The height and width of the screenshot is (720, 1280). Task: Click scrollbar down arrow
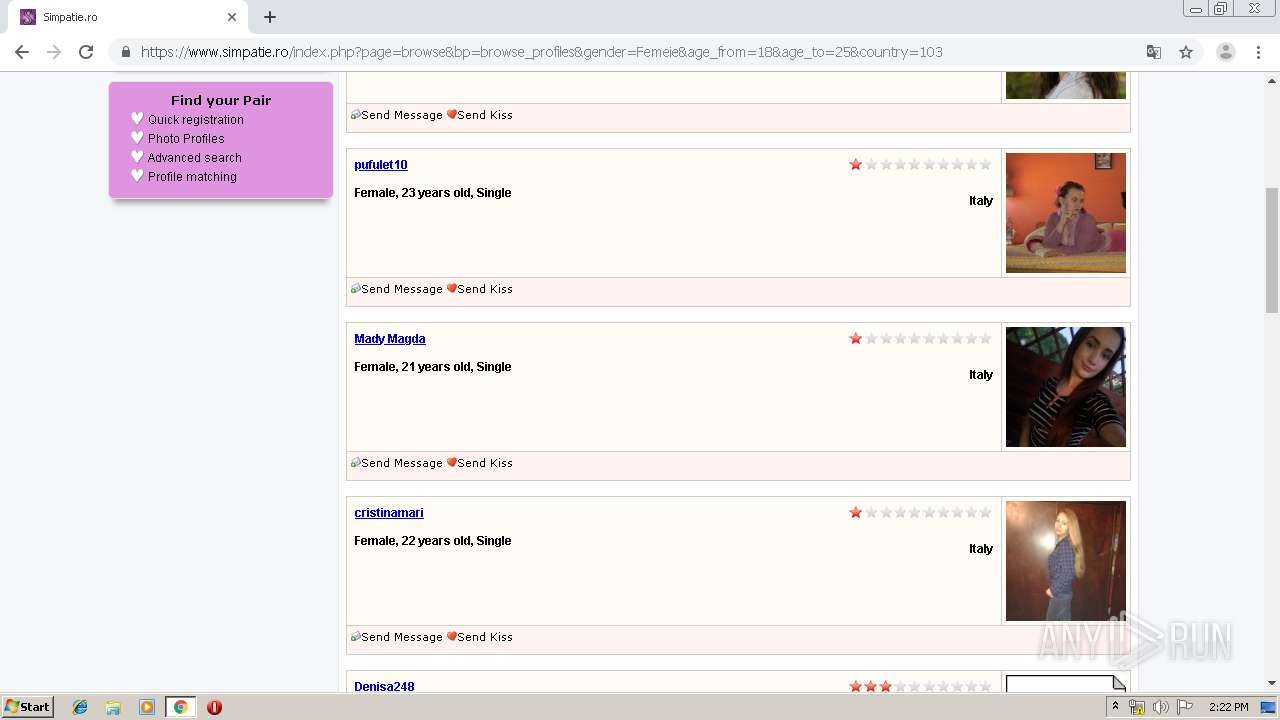(1272, 683)
